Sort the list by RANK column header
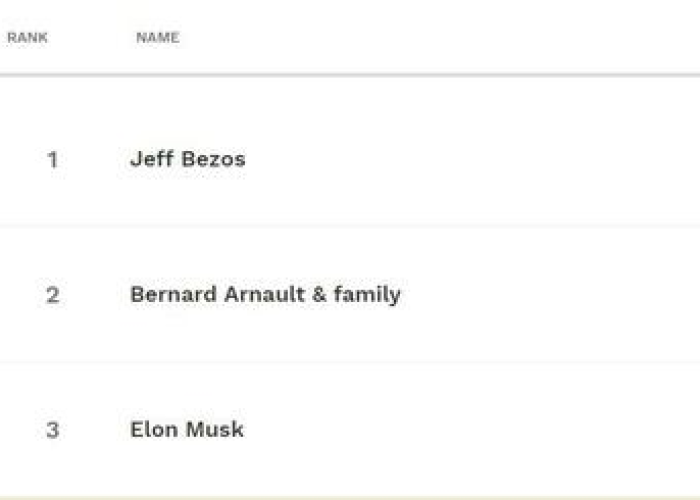700x500 pixels. 27,38
